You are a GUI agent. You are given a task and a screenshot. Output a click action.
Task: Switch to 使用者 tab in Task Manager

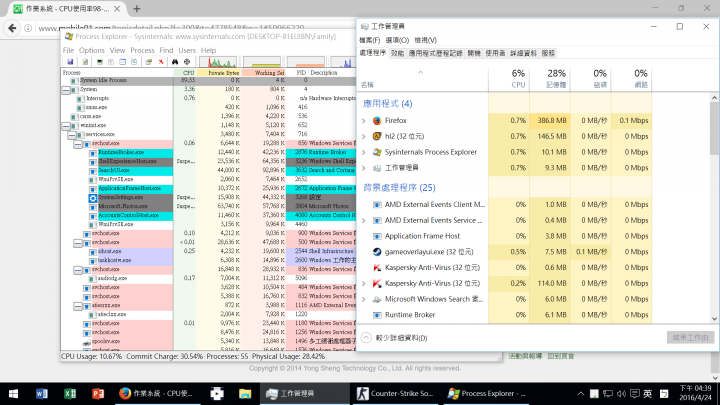[495, 53]
